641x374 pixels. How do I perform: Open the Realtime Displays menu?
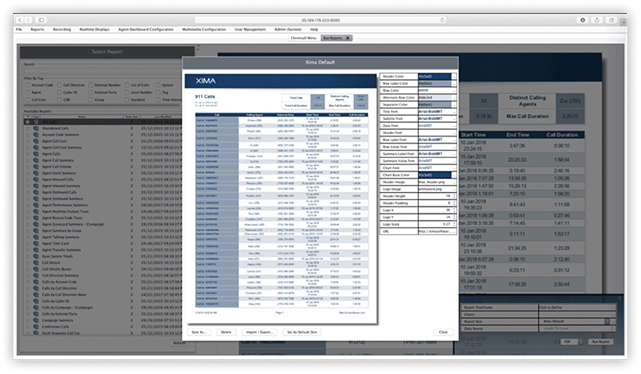click(94, 29)
